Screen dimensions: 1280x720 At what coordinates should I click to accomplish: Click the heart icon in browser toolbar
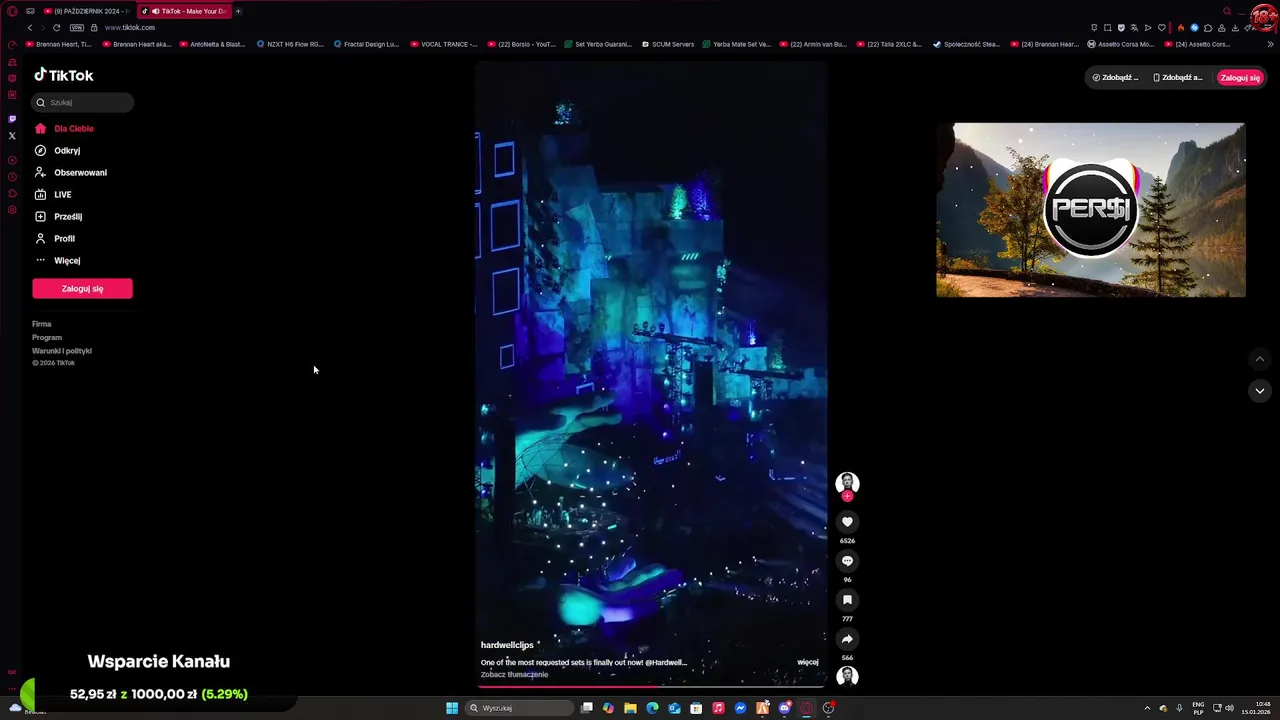coord(1161,28)
